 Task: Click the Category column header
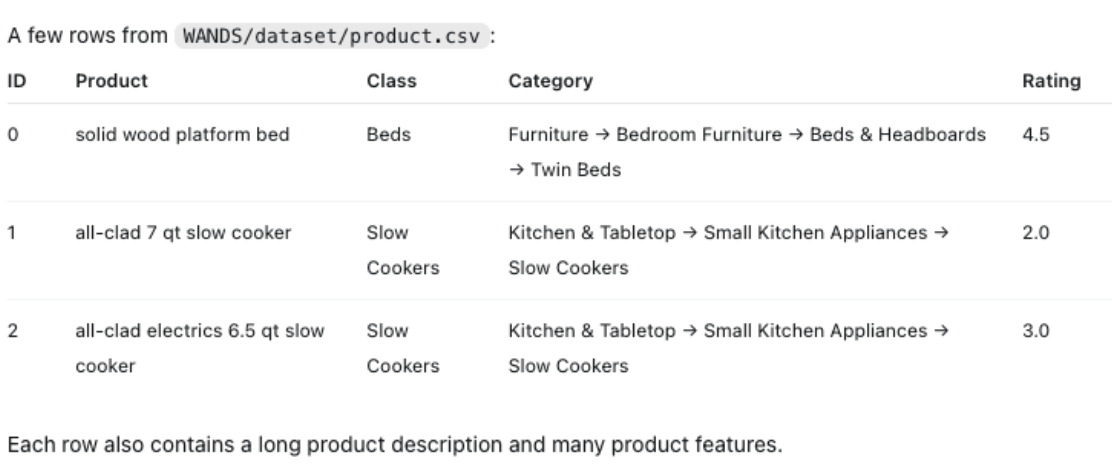[550, 82]
